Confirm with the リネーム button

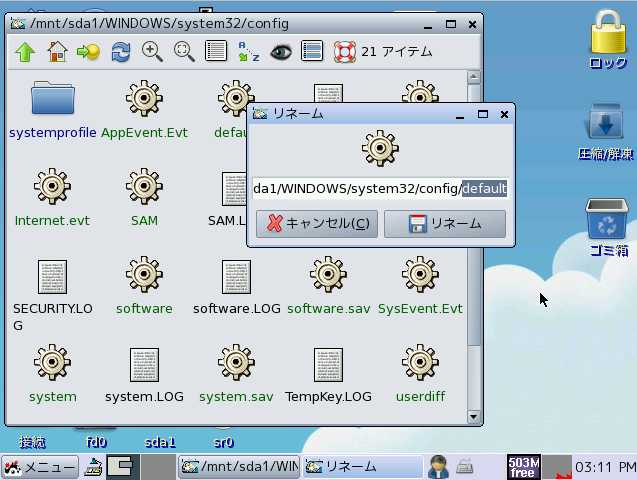point(445,224)
